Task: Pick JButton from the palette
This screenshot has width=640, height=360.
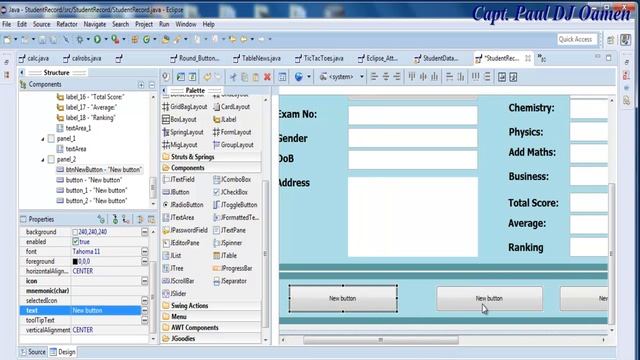Action: (176, 192)
